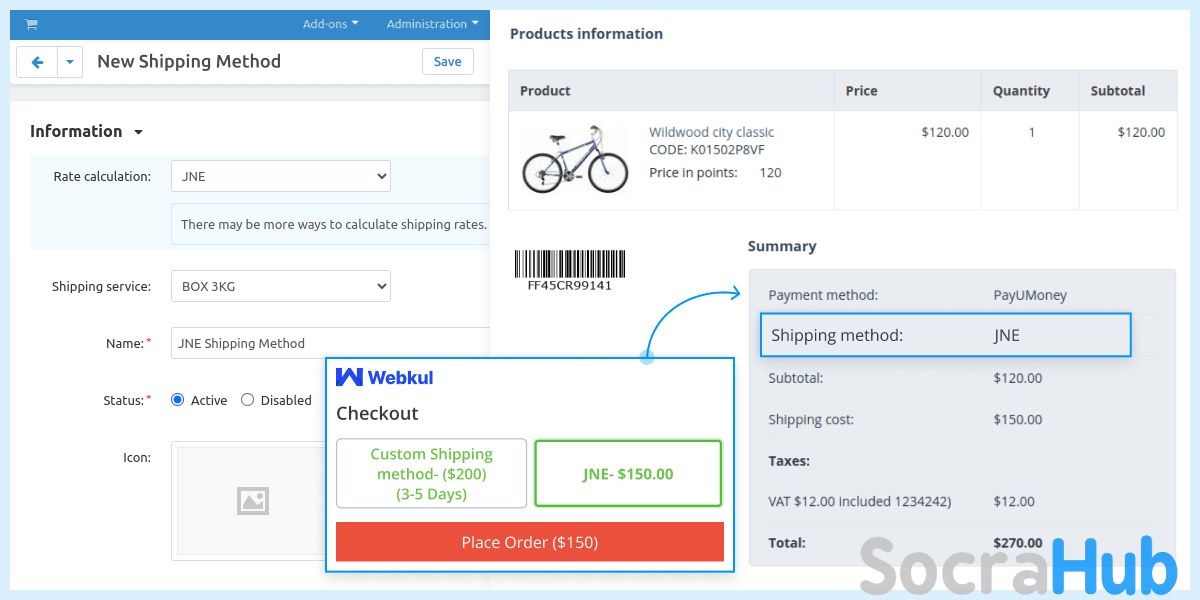This screenshot has height=600, width=1200.
Task: Open the dropdown caret beside back arrow
Action: (70, 62)
